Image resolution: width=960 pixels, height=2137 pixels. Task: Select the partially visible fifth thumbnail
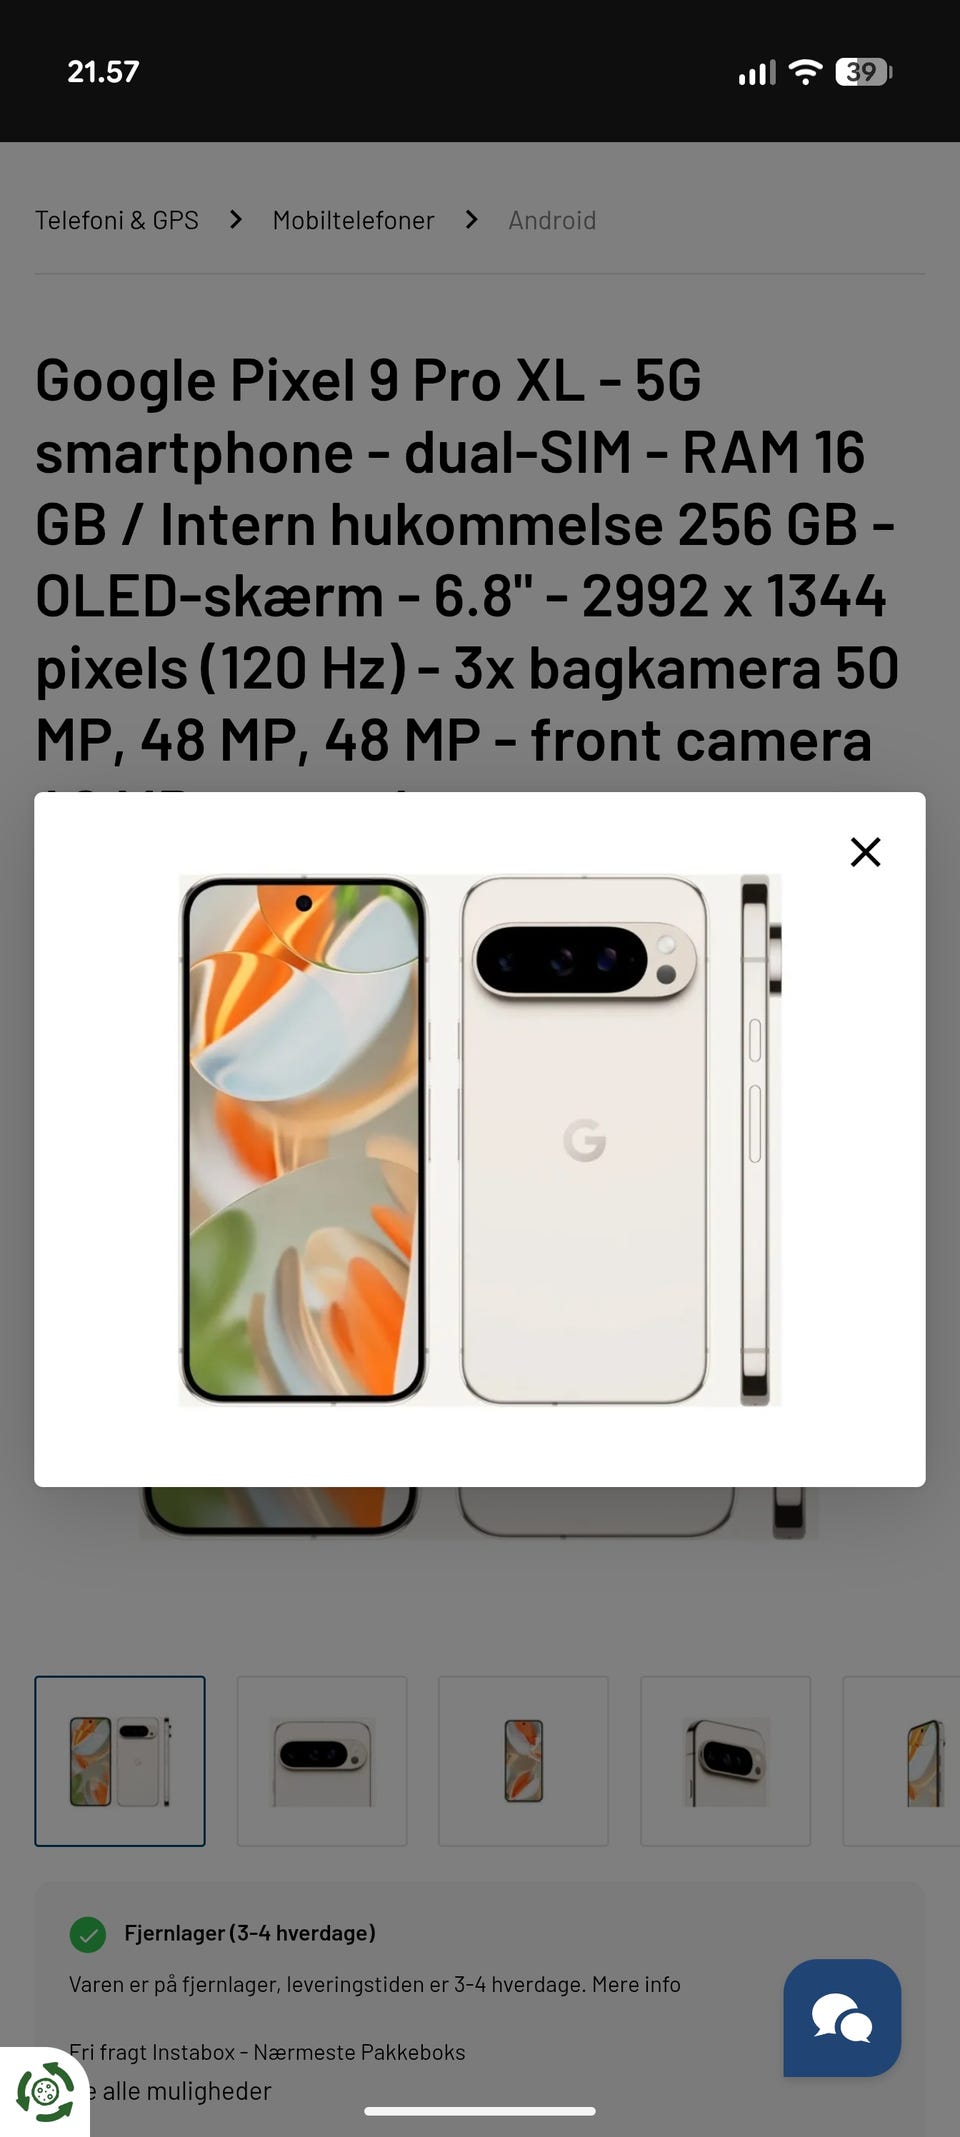pos(902,1761)
